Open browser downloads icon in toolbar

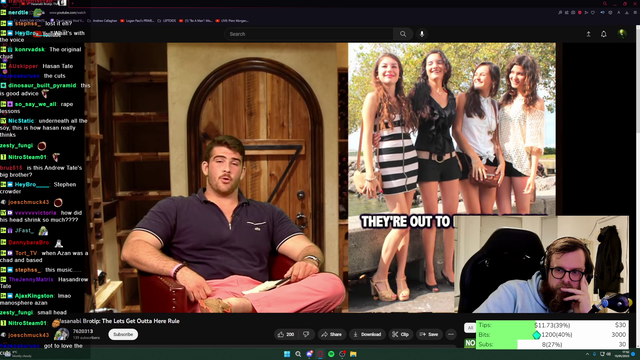(627, 13)
